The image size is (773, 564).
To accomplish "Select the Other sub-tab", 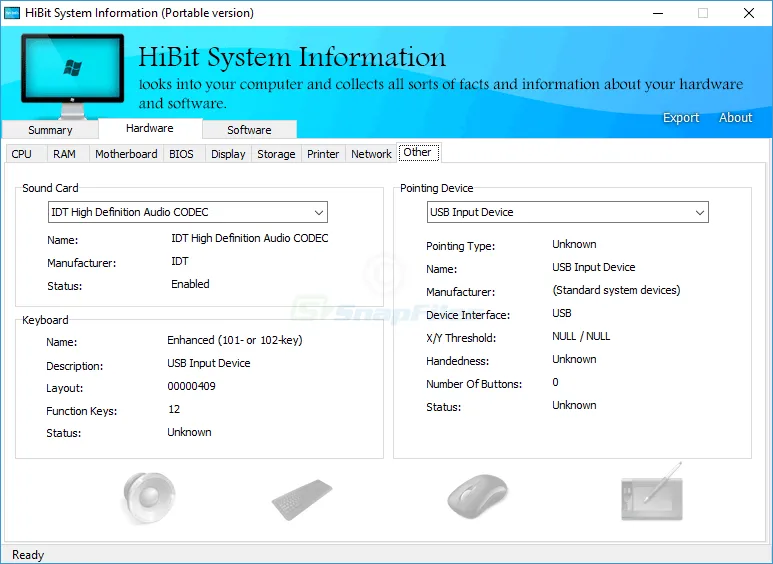I will pos(418,152).
